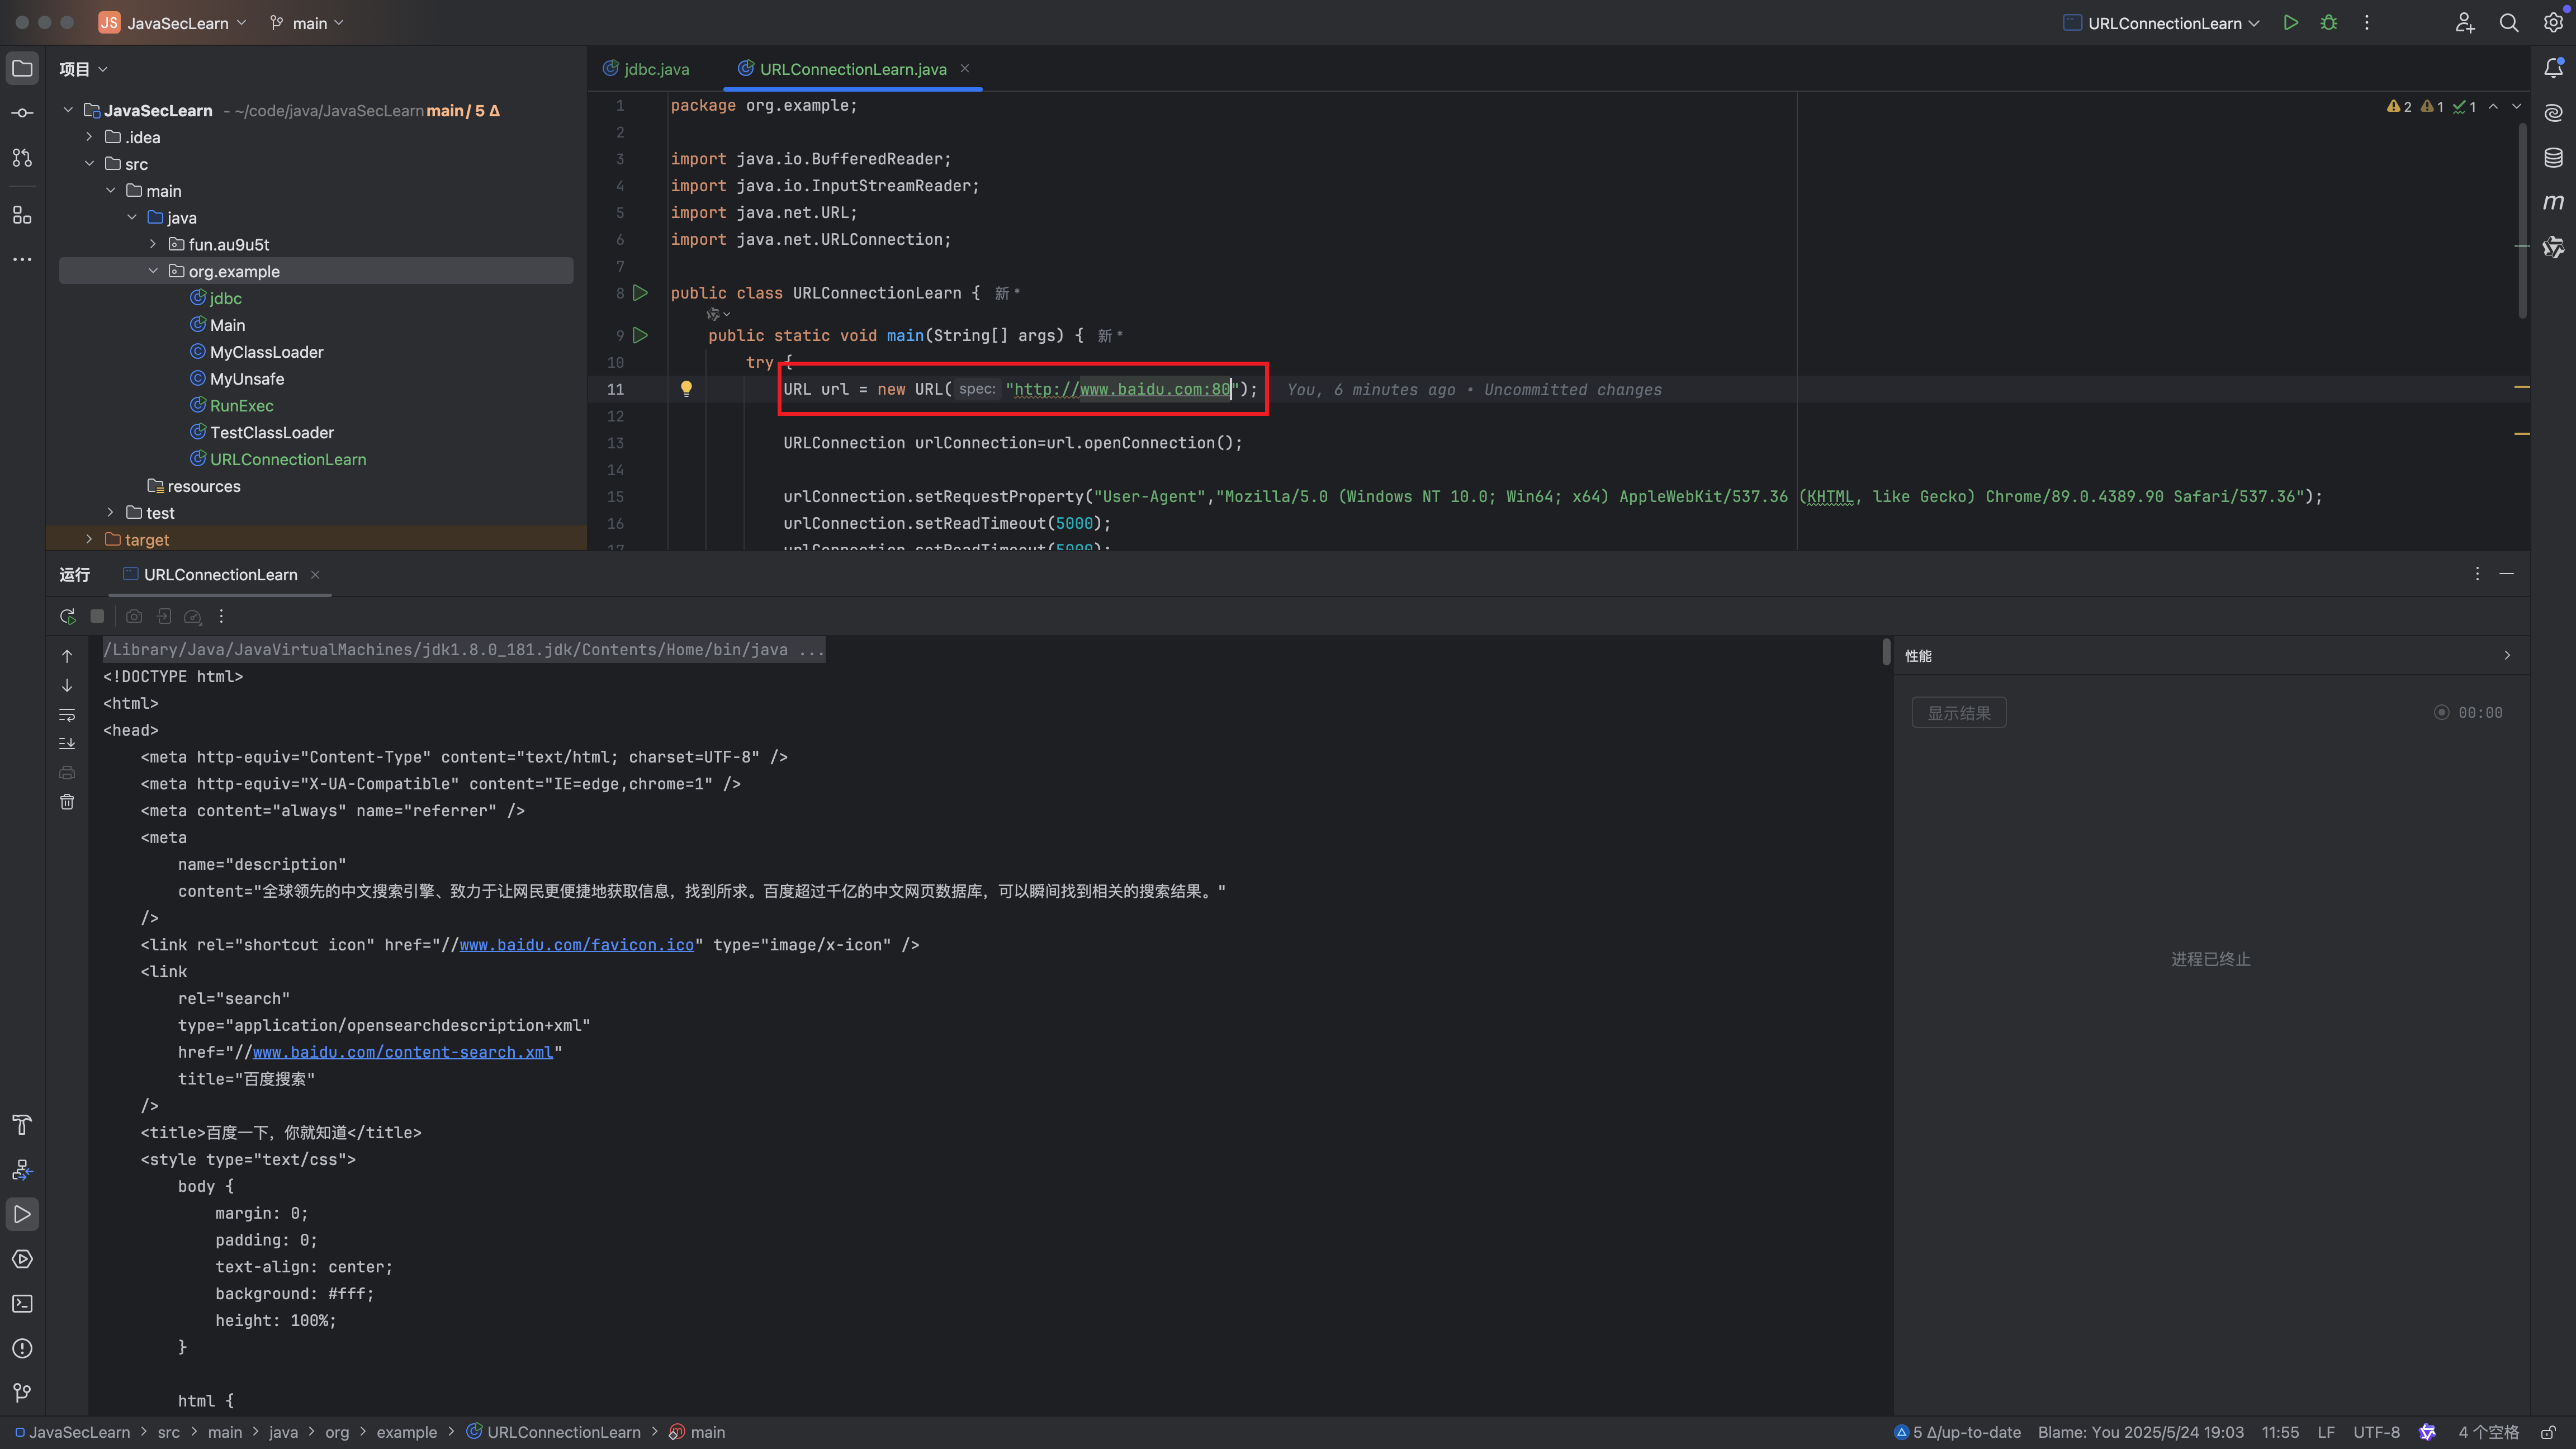Toggle scroll to end of console
Screen dimensions: 2576x1449
coord(67,743)
